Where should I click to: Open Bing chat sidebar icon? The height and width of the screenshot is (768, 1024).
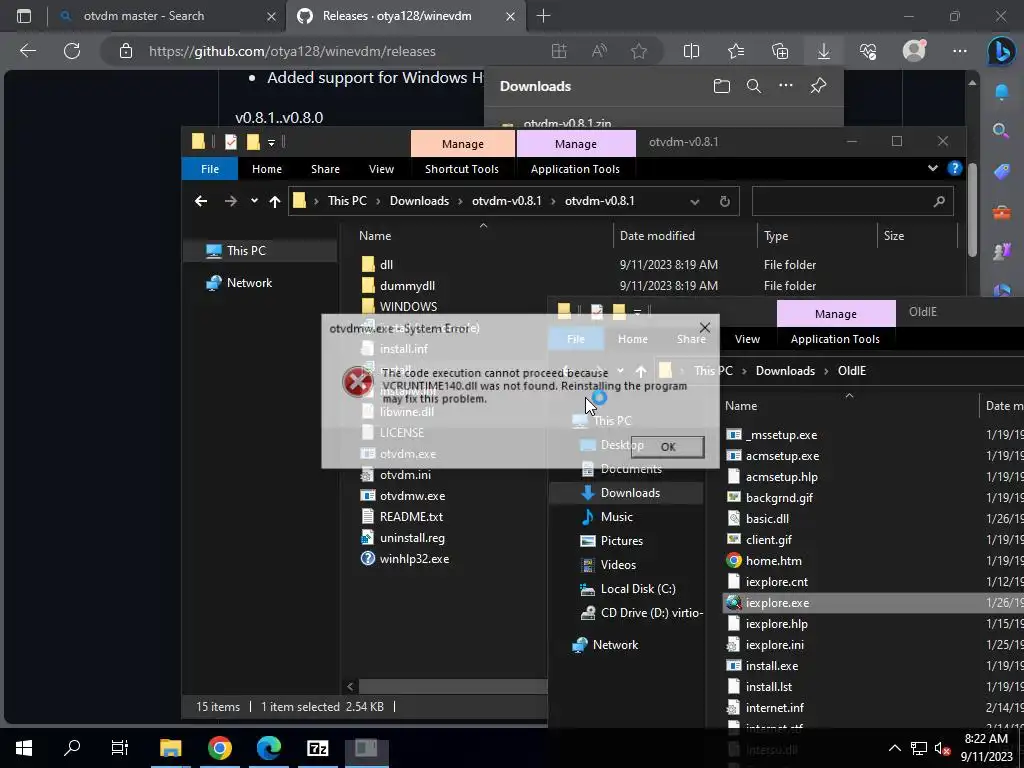[1001, 51]
